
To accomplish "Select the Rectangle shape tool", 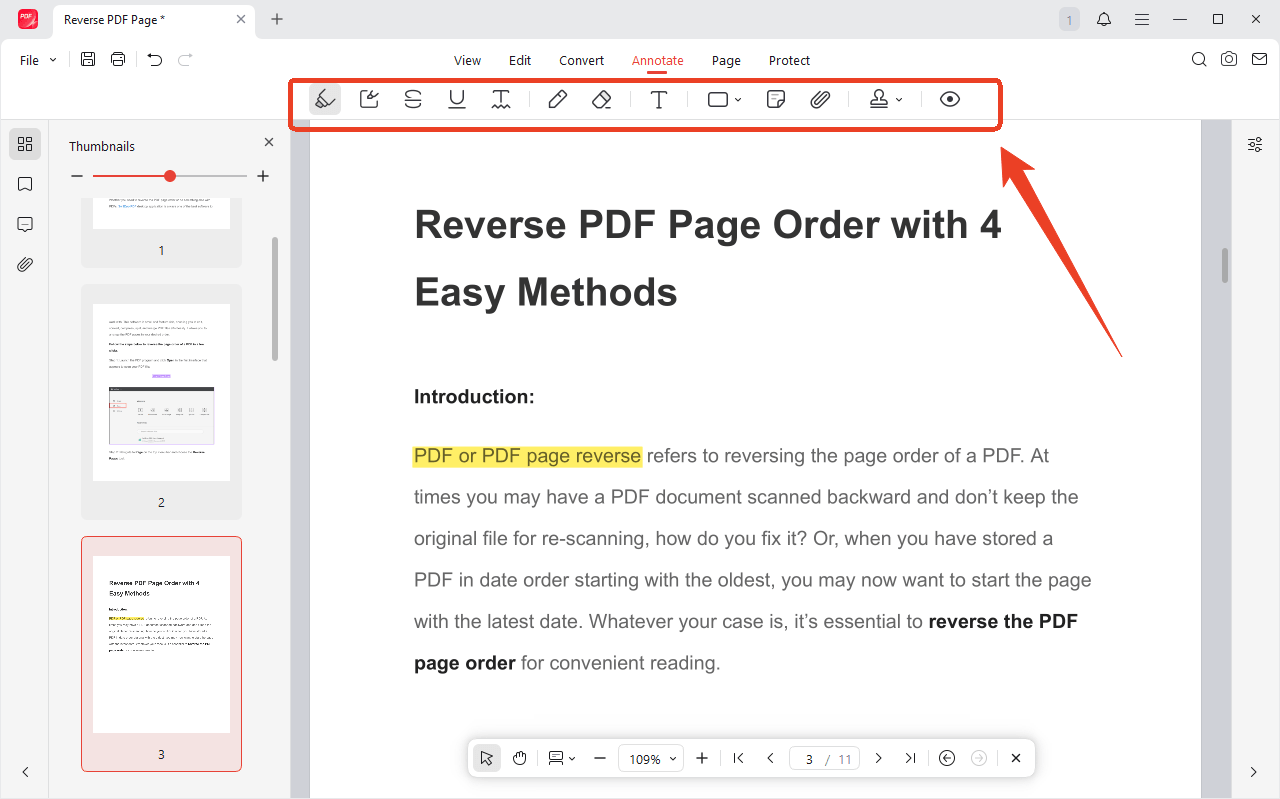I will [718, 99].
